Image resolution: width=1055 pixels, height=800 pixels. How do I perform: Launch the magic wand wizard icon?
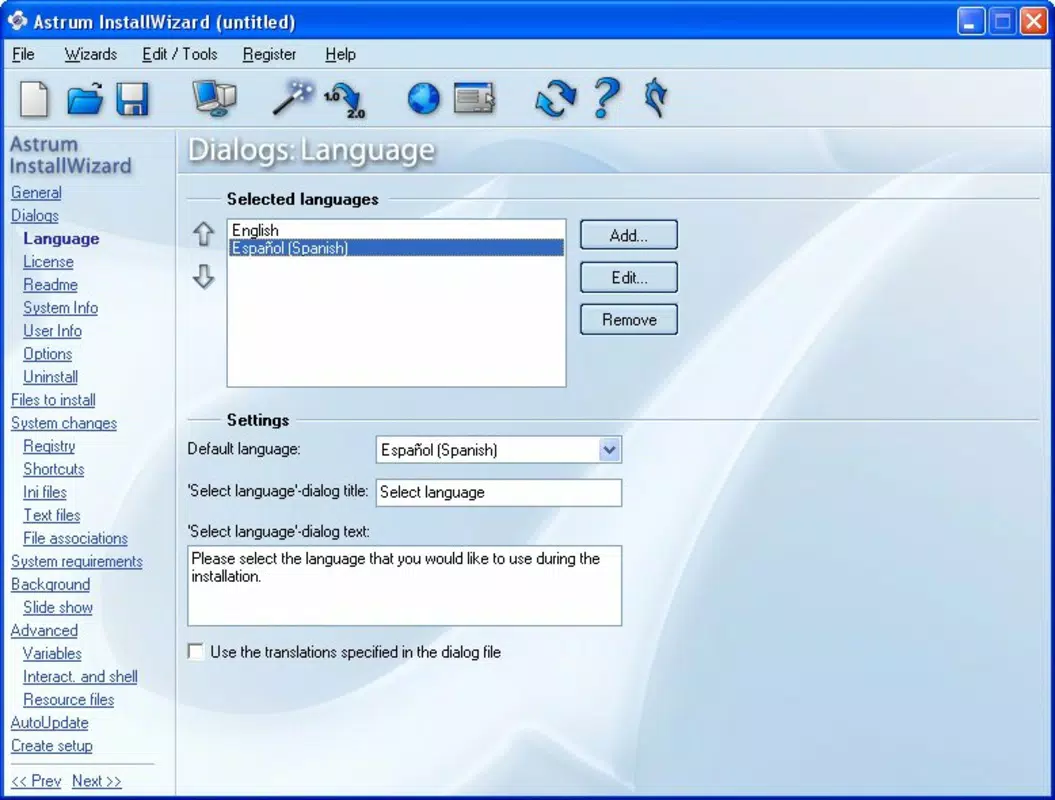coord(293,98)
